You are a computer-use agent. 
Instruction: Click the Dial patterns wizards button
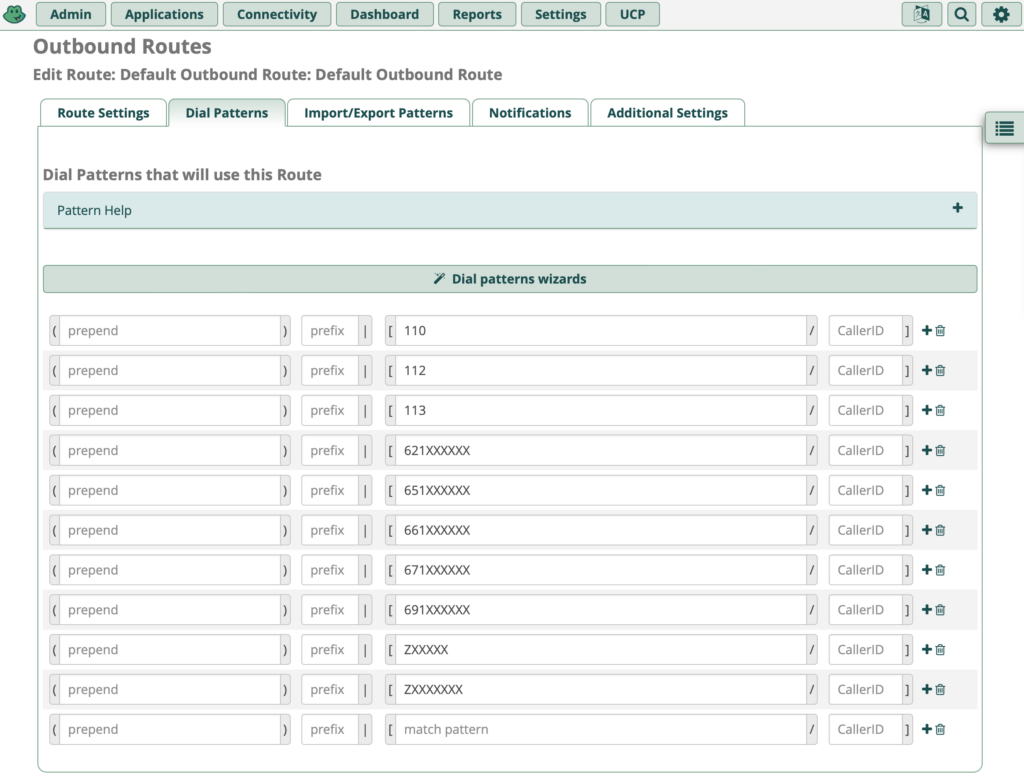510,279
